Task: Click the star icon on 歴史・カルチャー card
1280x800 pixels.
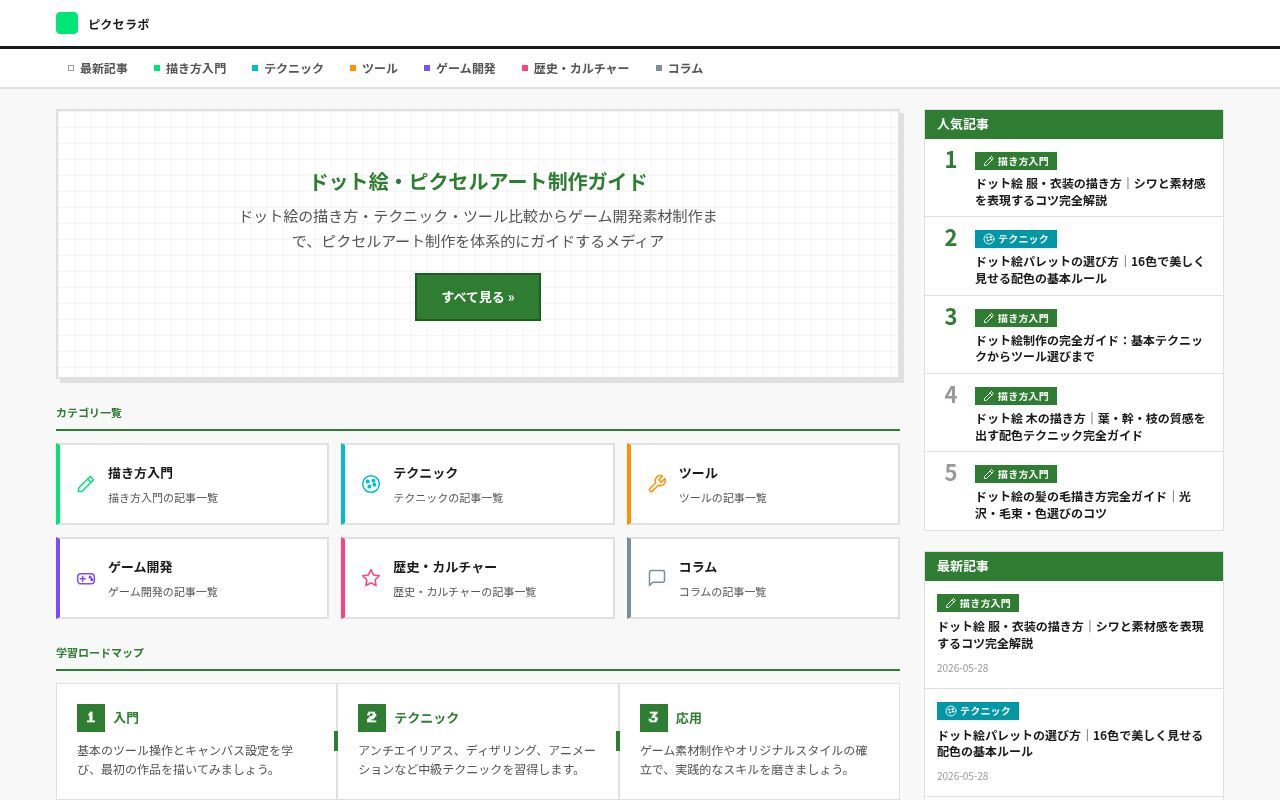Action: 371,578
